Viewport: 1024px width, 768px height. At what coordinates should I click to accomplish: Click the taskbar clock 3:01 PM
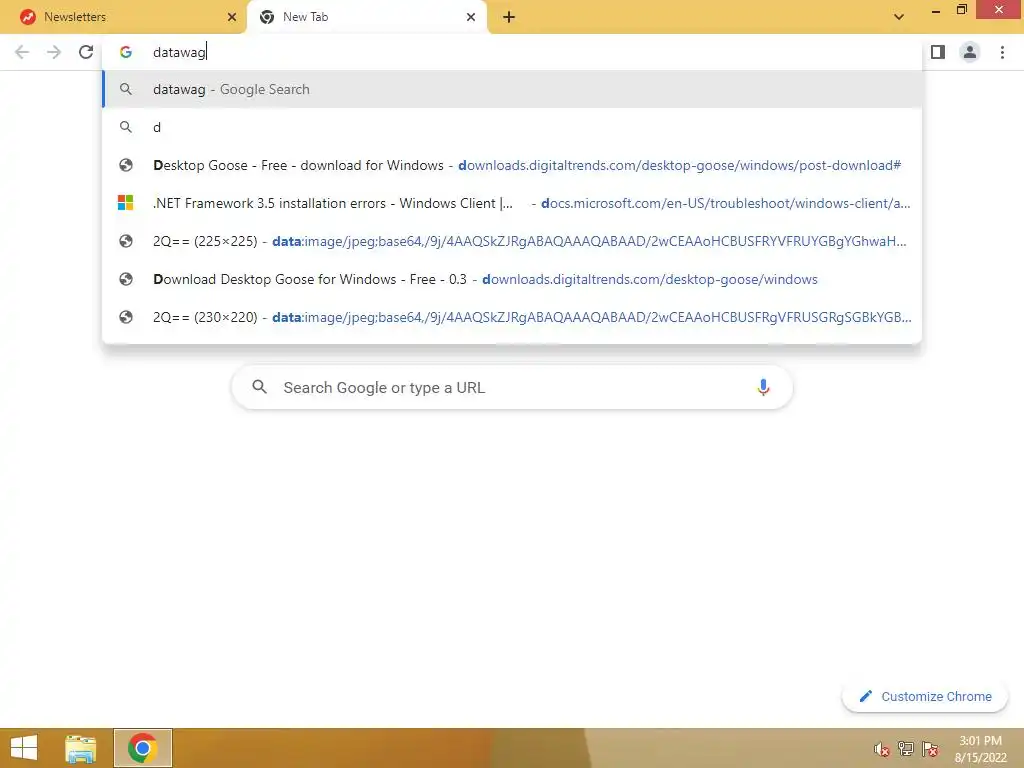point(980,741)
